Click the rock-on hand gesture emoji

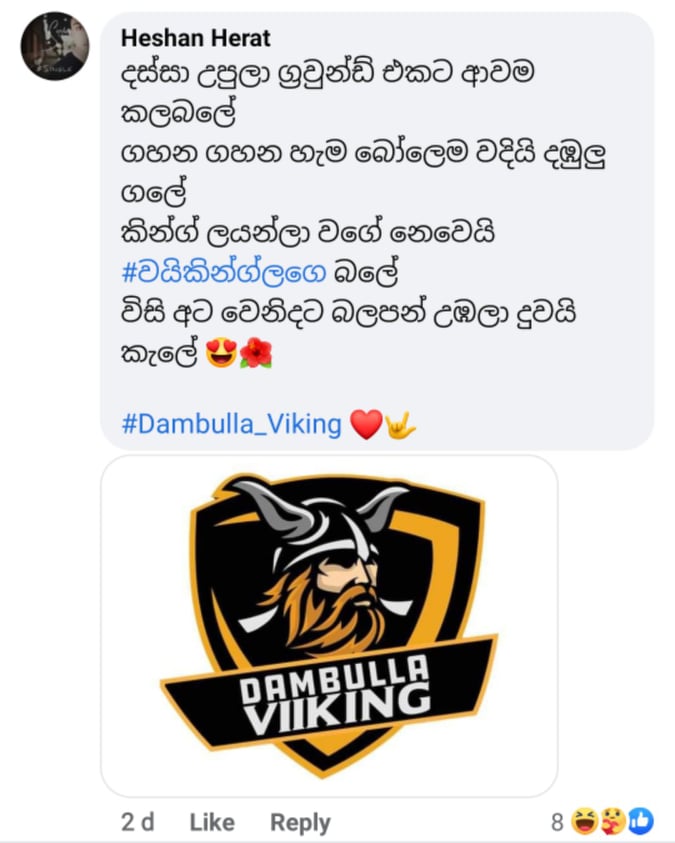tap(400, 425)
